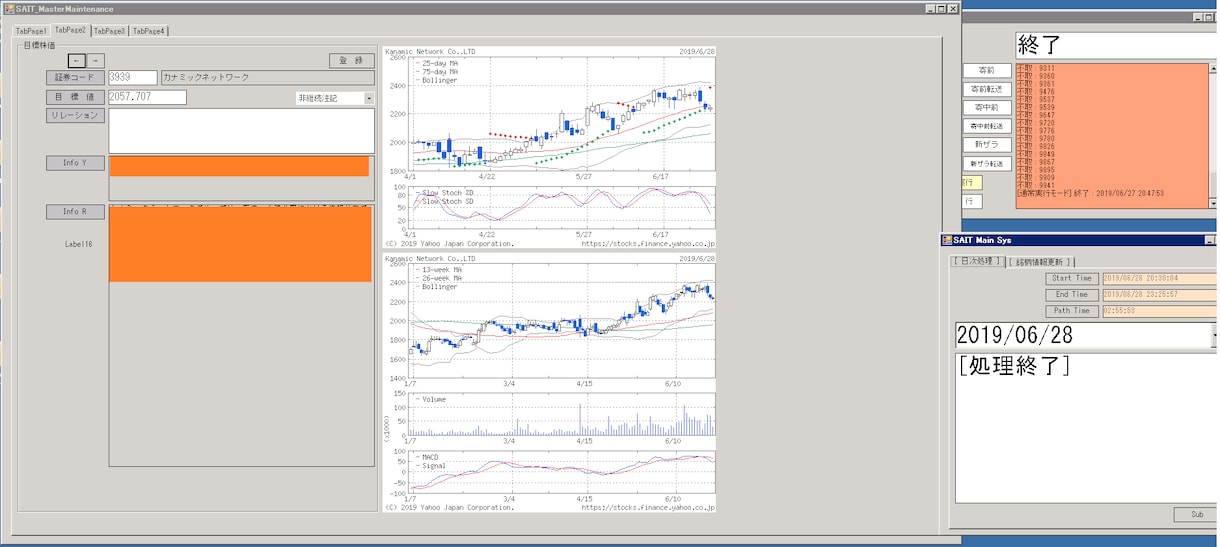Open the 銘柄情報更新 tab in SAIT Main Sys
The width and height of the screenshot is (1220, 547).
pyautogui.click(x=1040, y=262)
